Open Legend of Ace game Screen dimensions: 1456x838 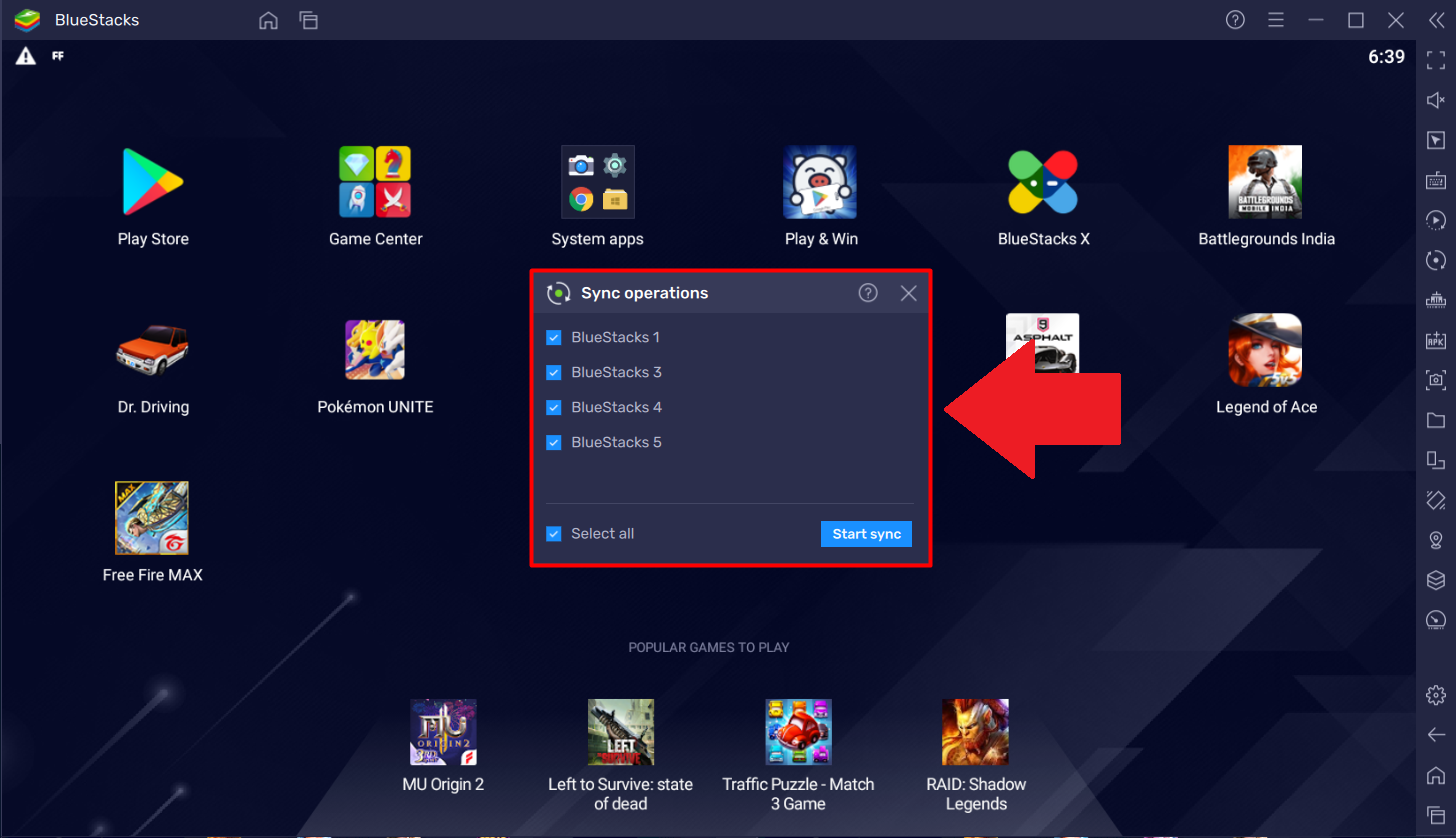(x=1265, y=350)
